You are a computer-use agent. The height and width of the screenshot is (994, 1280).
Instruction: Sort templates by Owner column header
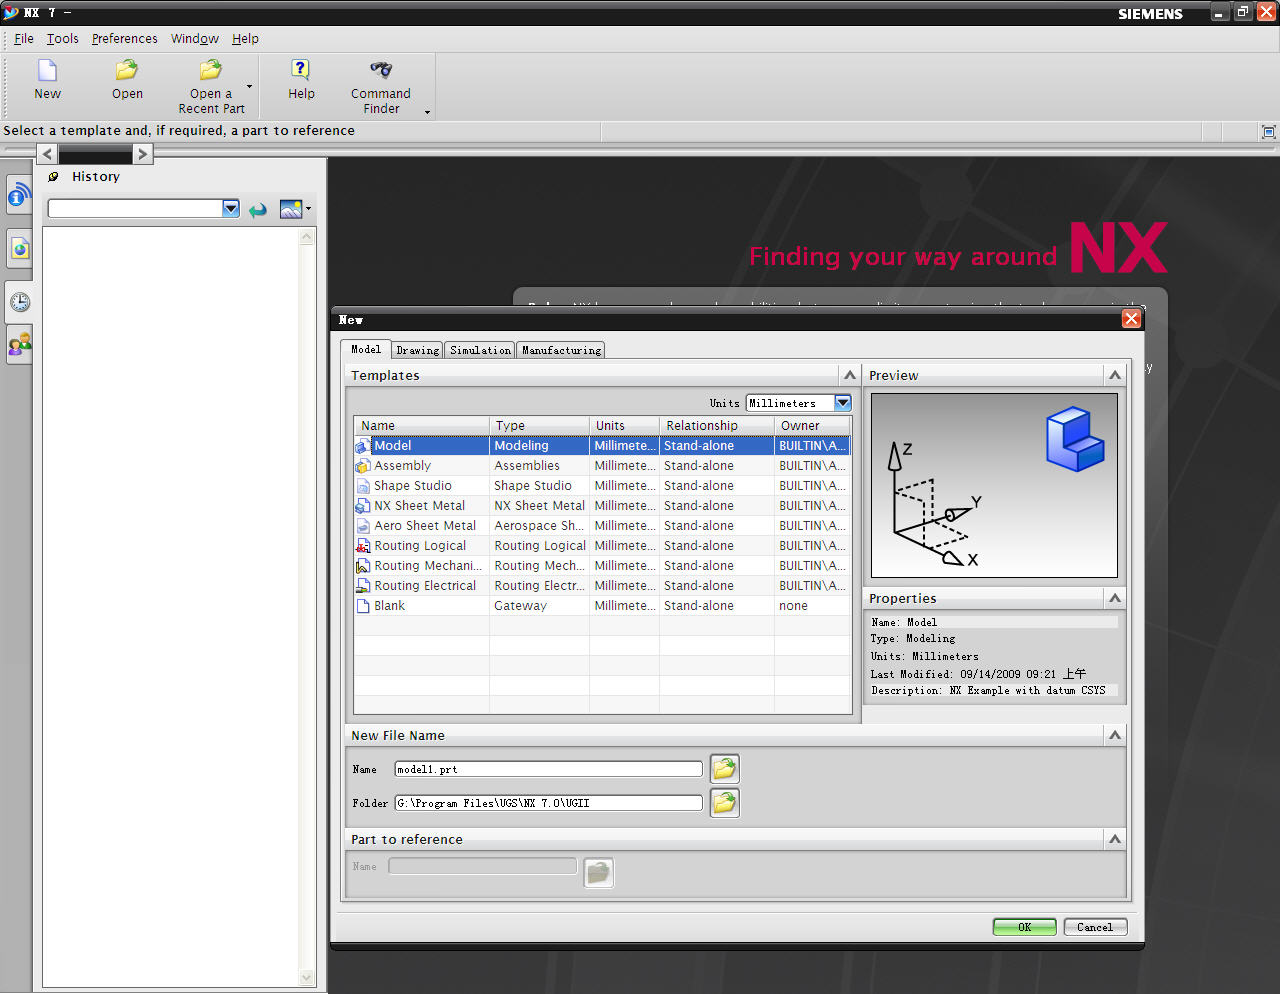[812, 426]
